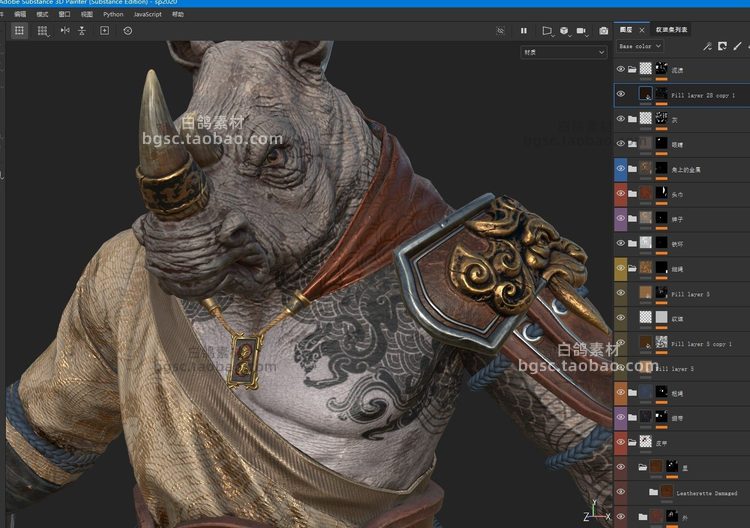Toggle the hide-overlay crossed eye icon
750x528 pixels.
click(x=500, y=31)
